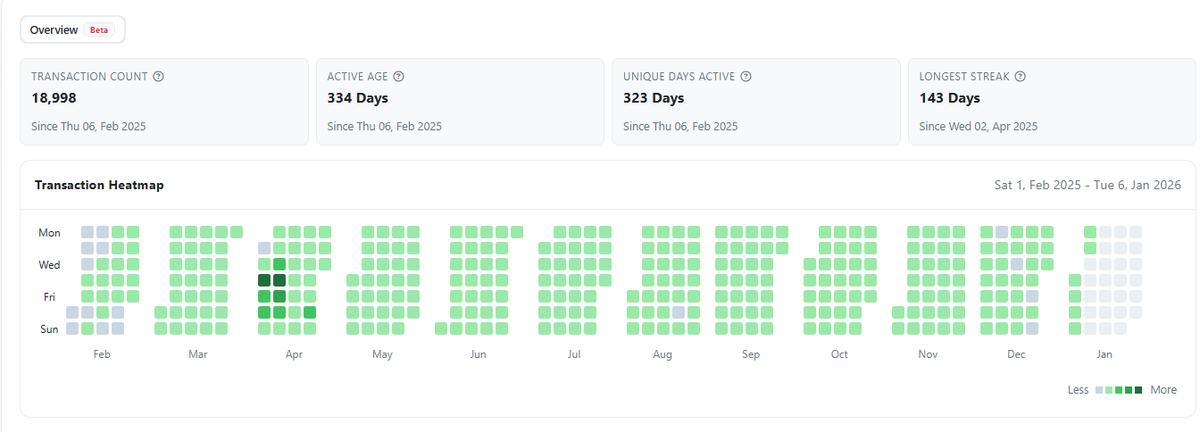Click the Sep month label
Screen dimensions: 1200x432
pyautogui.click(x=751, y=354)
